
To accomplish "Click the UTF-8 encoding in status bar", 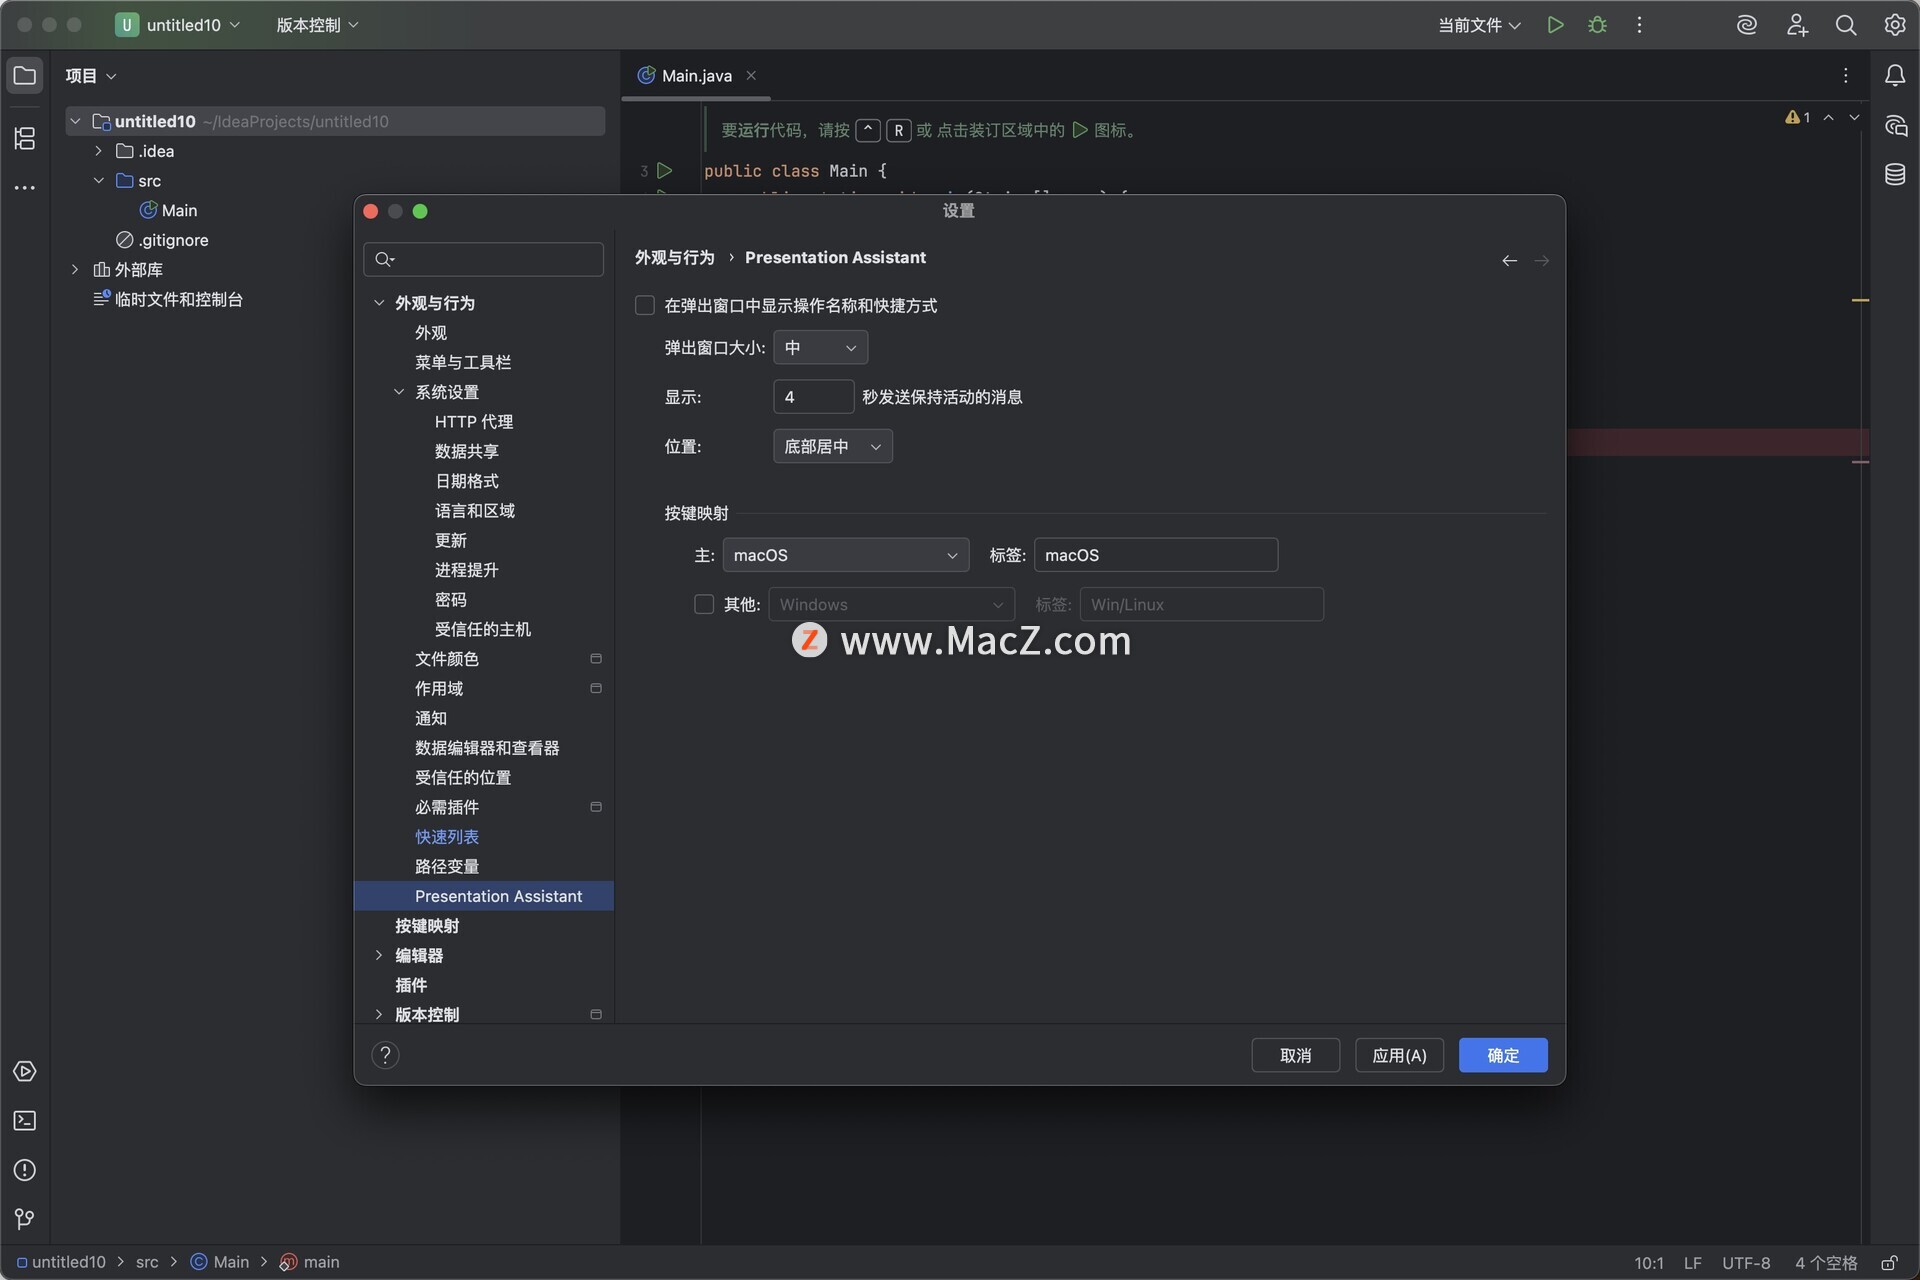I will [x=1746, y=1263].
